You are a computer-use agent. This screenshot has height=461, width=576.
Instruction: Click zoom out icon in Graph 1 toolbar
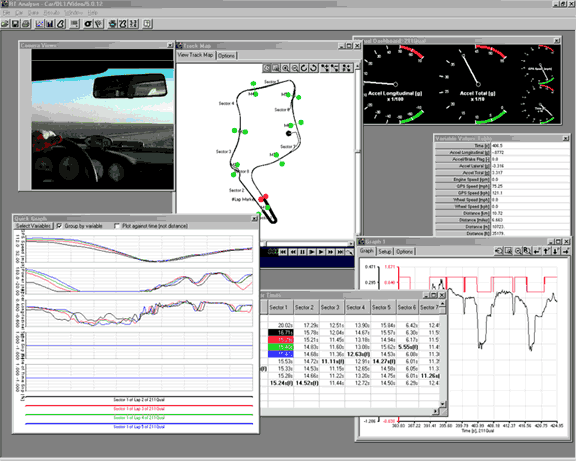(518, 251)
